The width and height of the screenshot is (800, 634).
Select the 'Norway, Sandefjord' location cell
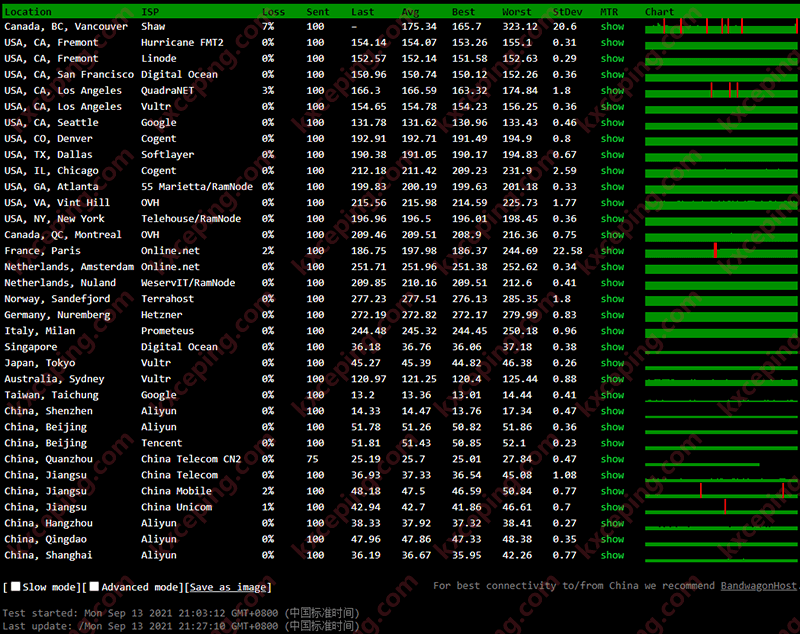click(x=57, y=299)
